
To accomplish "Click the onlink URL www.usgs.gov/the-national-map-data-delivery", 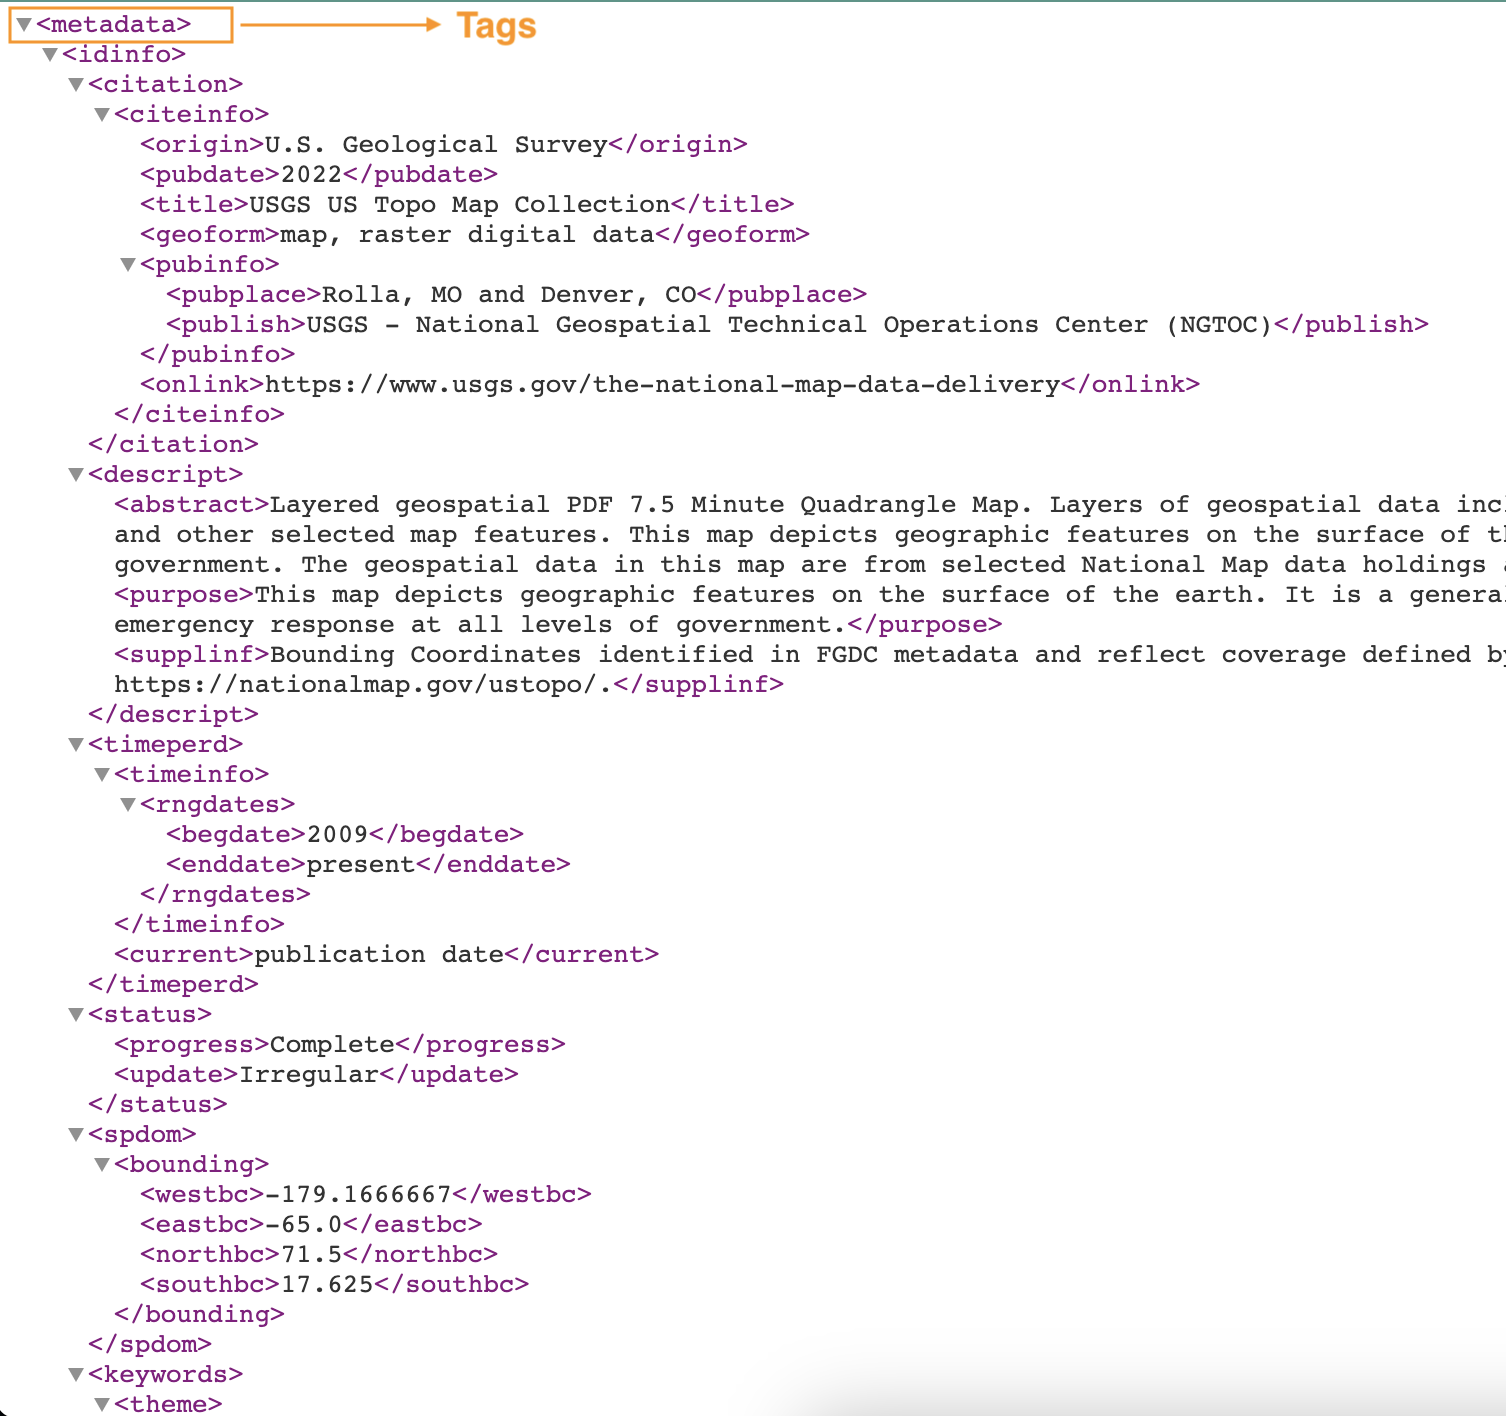I will 662,384.
